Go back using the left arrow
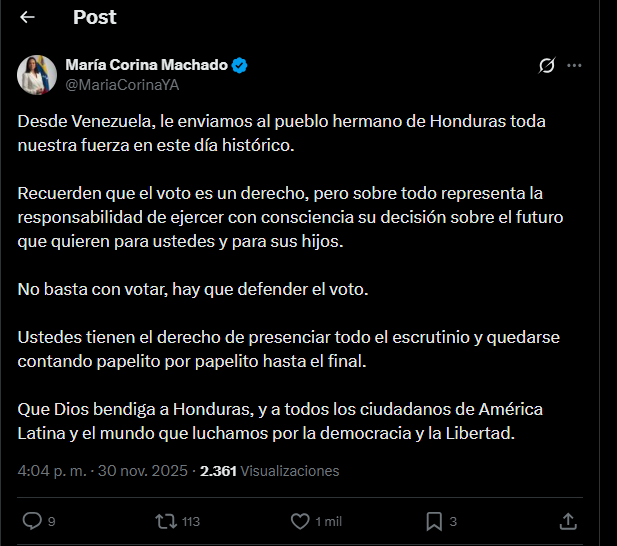Screen dimensions: 617x546 coord(27,17)
